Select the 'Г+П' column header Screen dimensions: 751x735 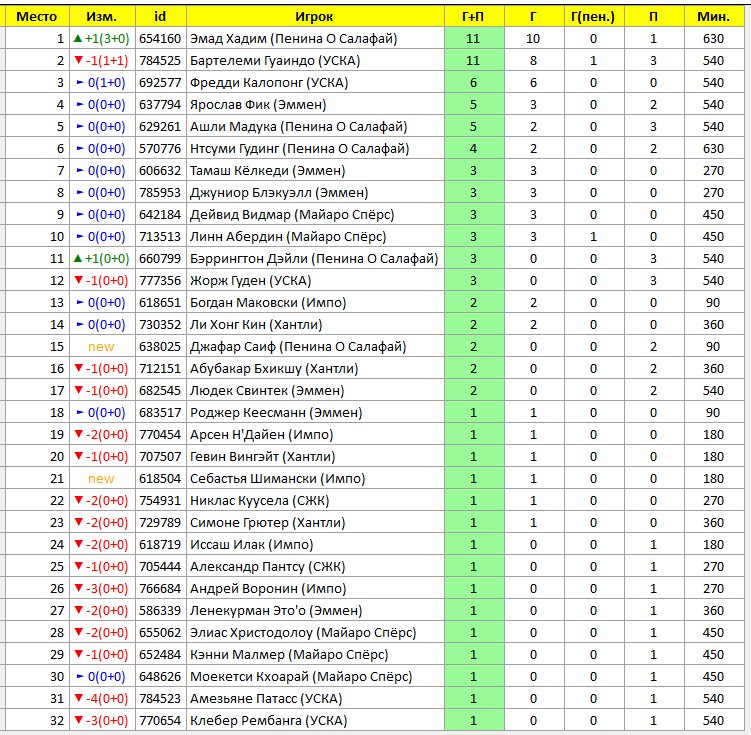[474, 17]
